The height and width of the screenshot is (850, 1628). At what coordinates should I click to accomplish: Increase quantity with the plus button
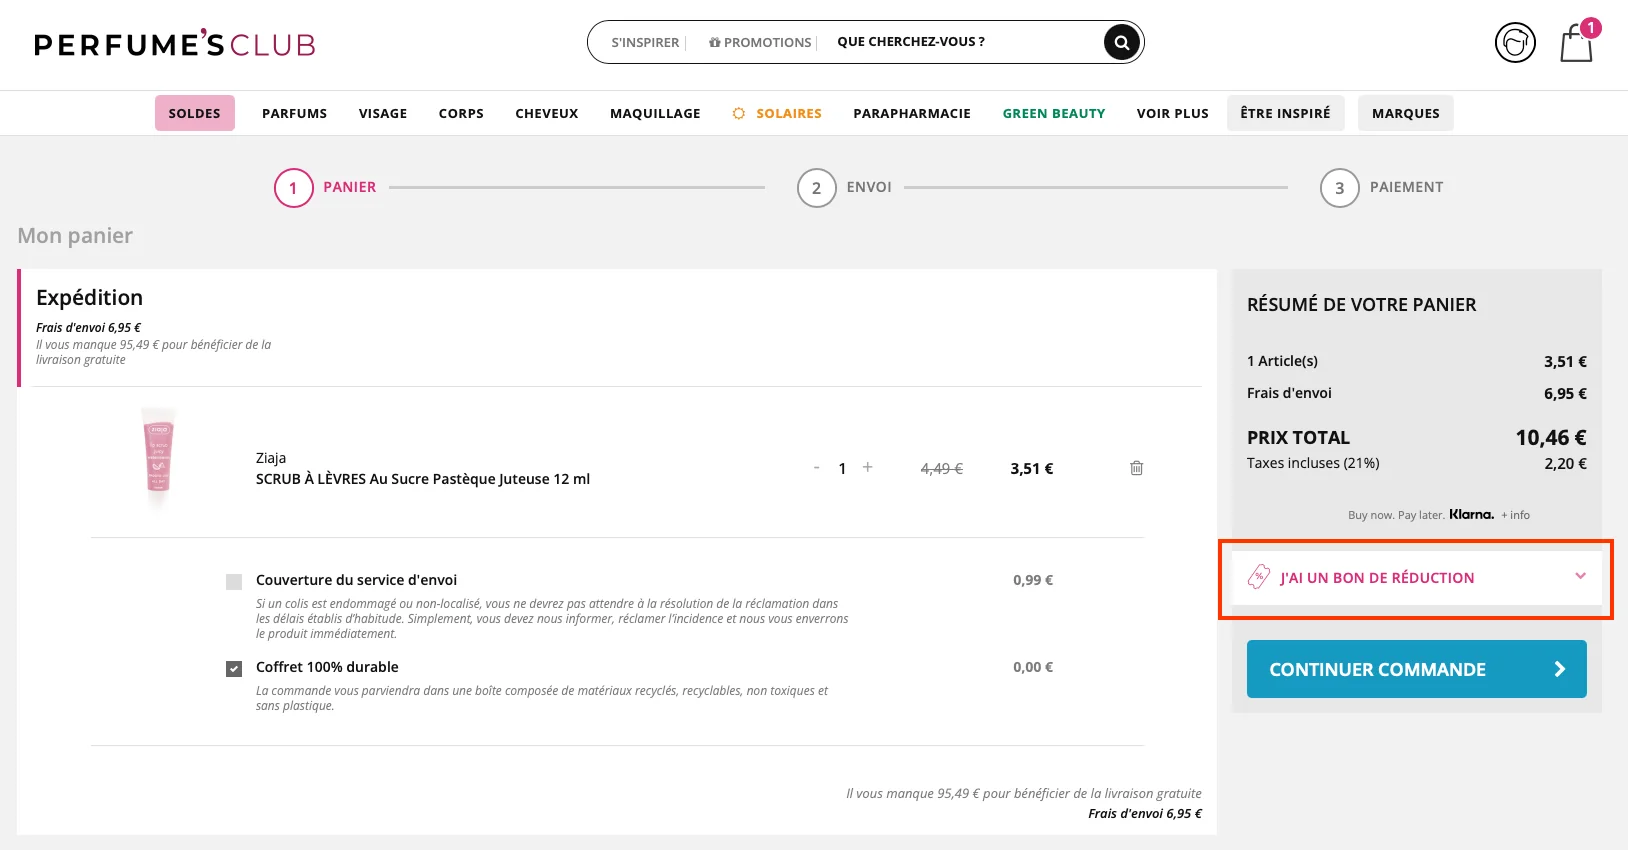[x=867, y=467]
